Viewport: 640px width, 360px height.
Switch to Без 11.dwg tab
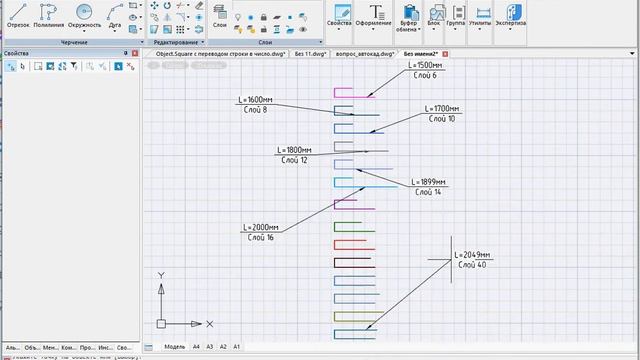[310, 54]
